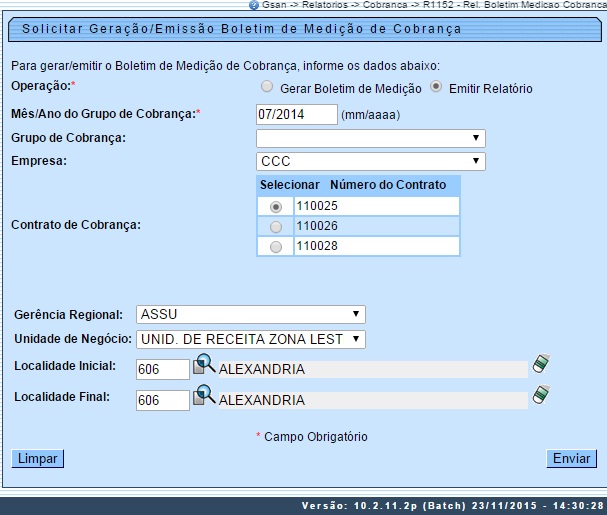Click the Localidade Final code field

point(162,400)
